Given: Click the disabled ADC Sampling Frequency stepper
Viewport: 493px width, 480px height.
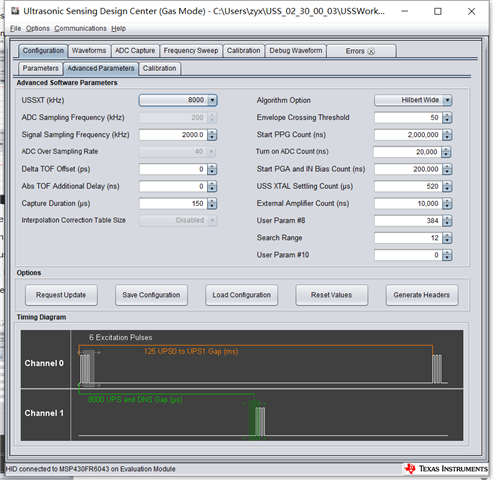Looking at the screenshot, I should [x=212, y=117].
